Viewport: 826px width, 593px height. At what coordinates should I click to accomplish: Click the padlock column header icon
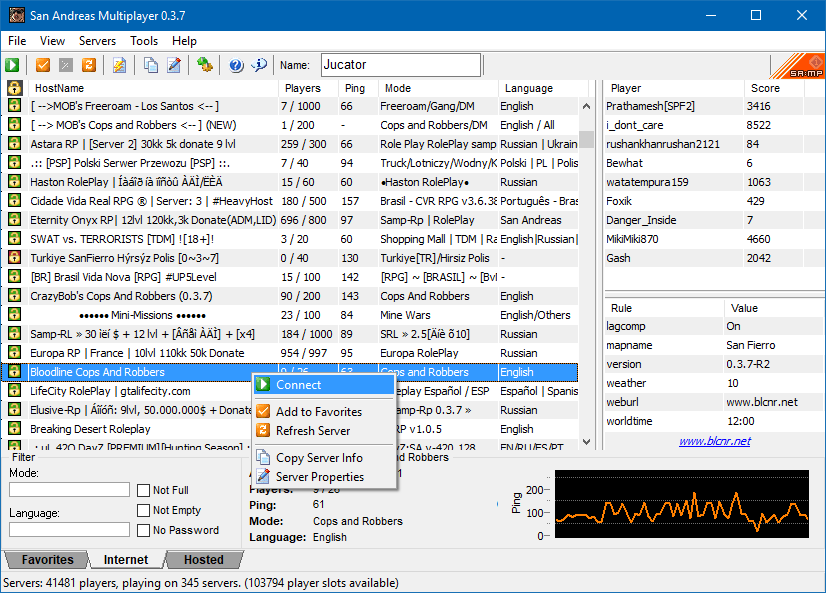15,88
